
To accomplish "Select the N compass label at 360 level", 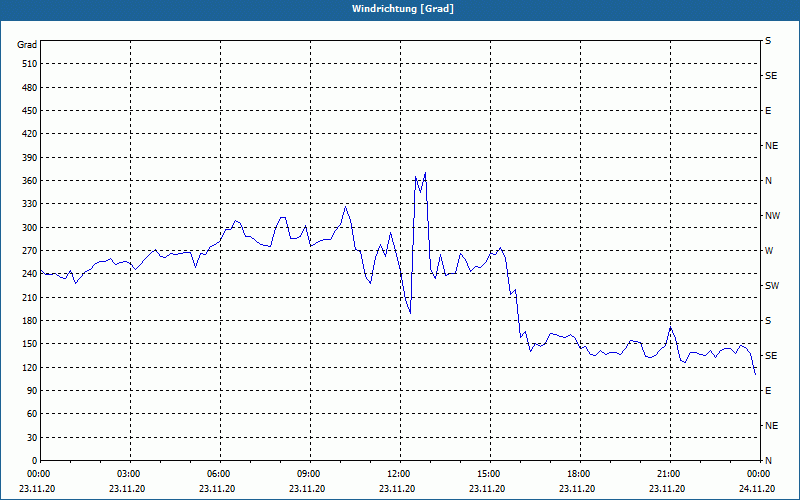I will tap(768, 181).
